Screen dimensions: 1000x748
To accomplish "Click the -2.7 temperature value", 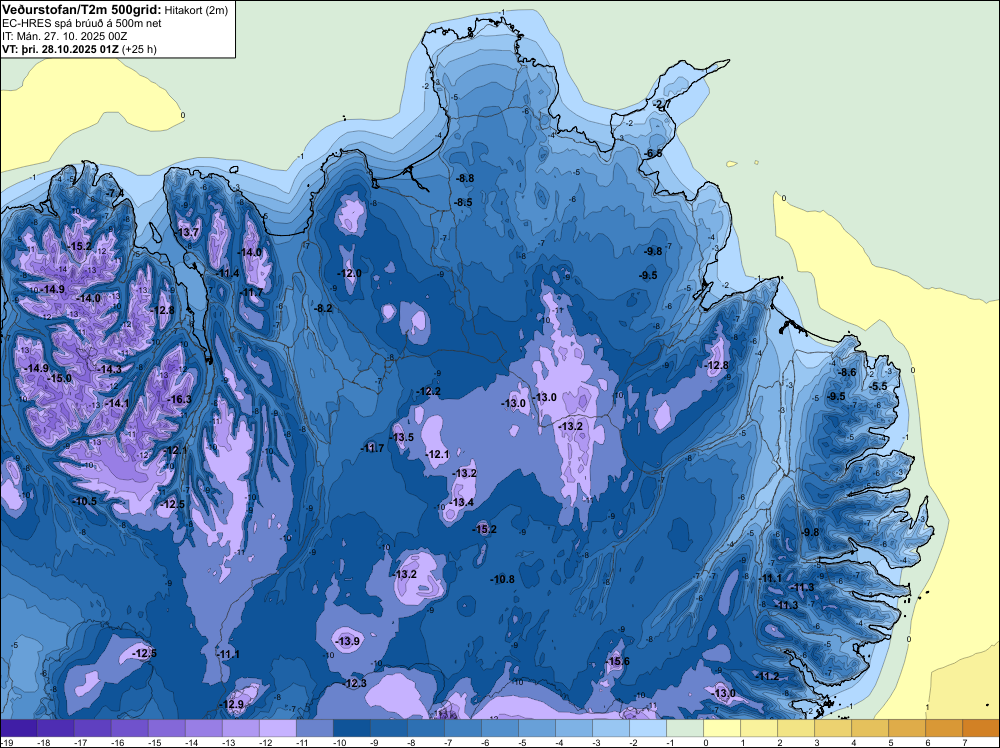I will [663, 104].
